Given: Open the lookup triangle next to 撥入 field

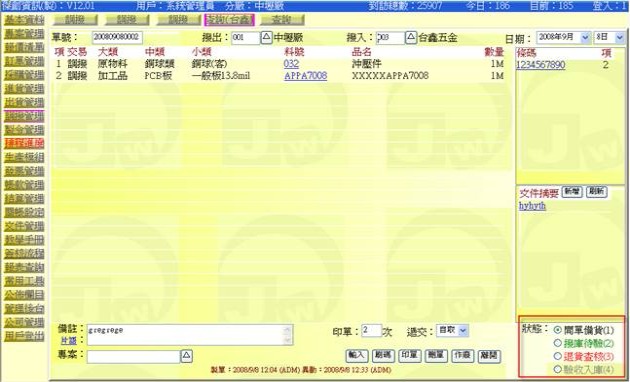Looking at the screenshot, I should tap(411, 37).
